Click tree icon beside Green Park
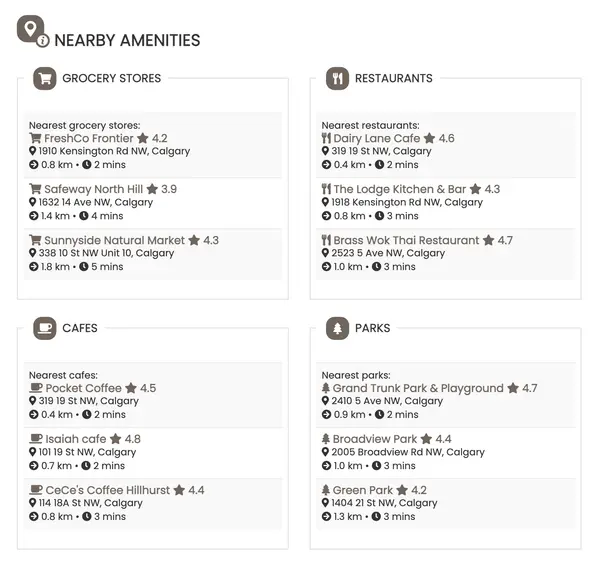Image resolution: width=600 pixels, height=570 pixels. 326,490
